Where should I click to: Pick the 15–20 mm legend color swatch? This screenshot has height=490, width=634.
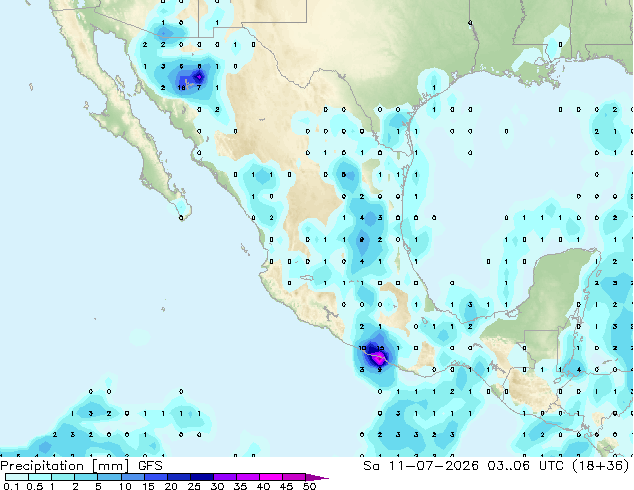[x=155, y=477]
